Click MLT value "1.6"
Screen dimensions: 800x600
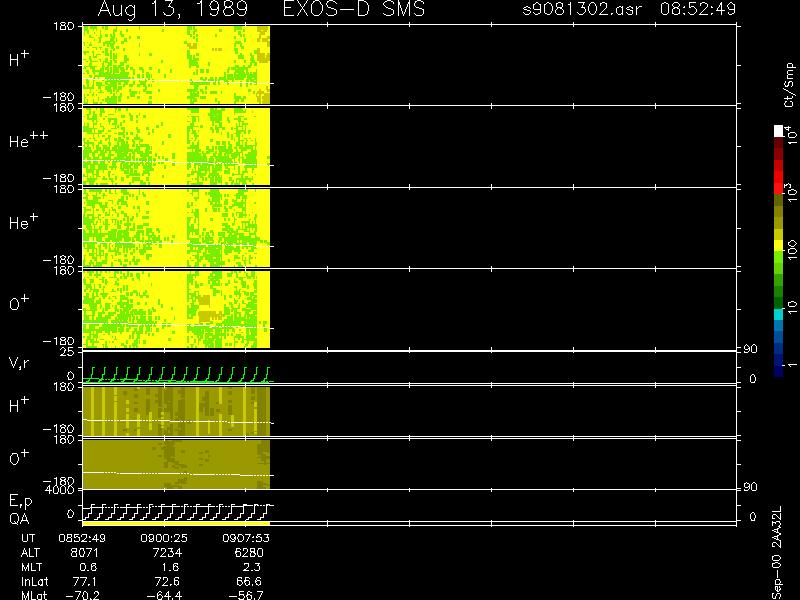[x=170, y=567]
